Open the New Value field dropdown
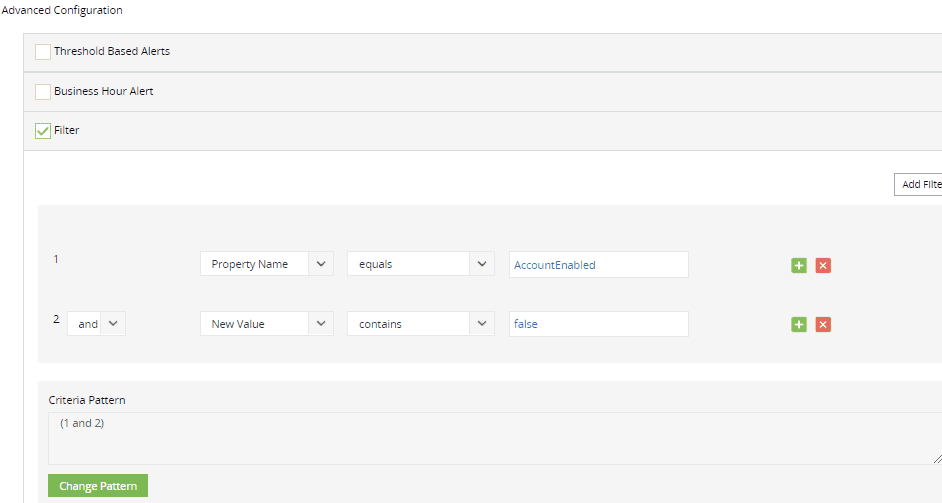Screen dimensions: 942x503 tap(266, 324)
